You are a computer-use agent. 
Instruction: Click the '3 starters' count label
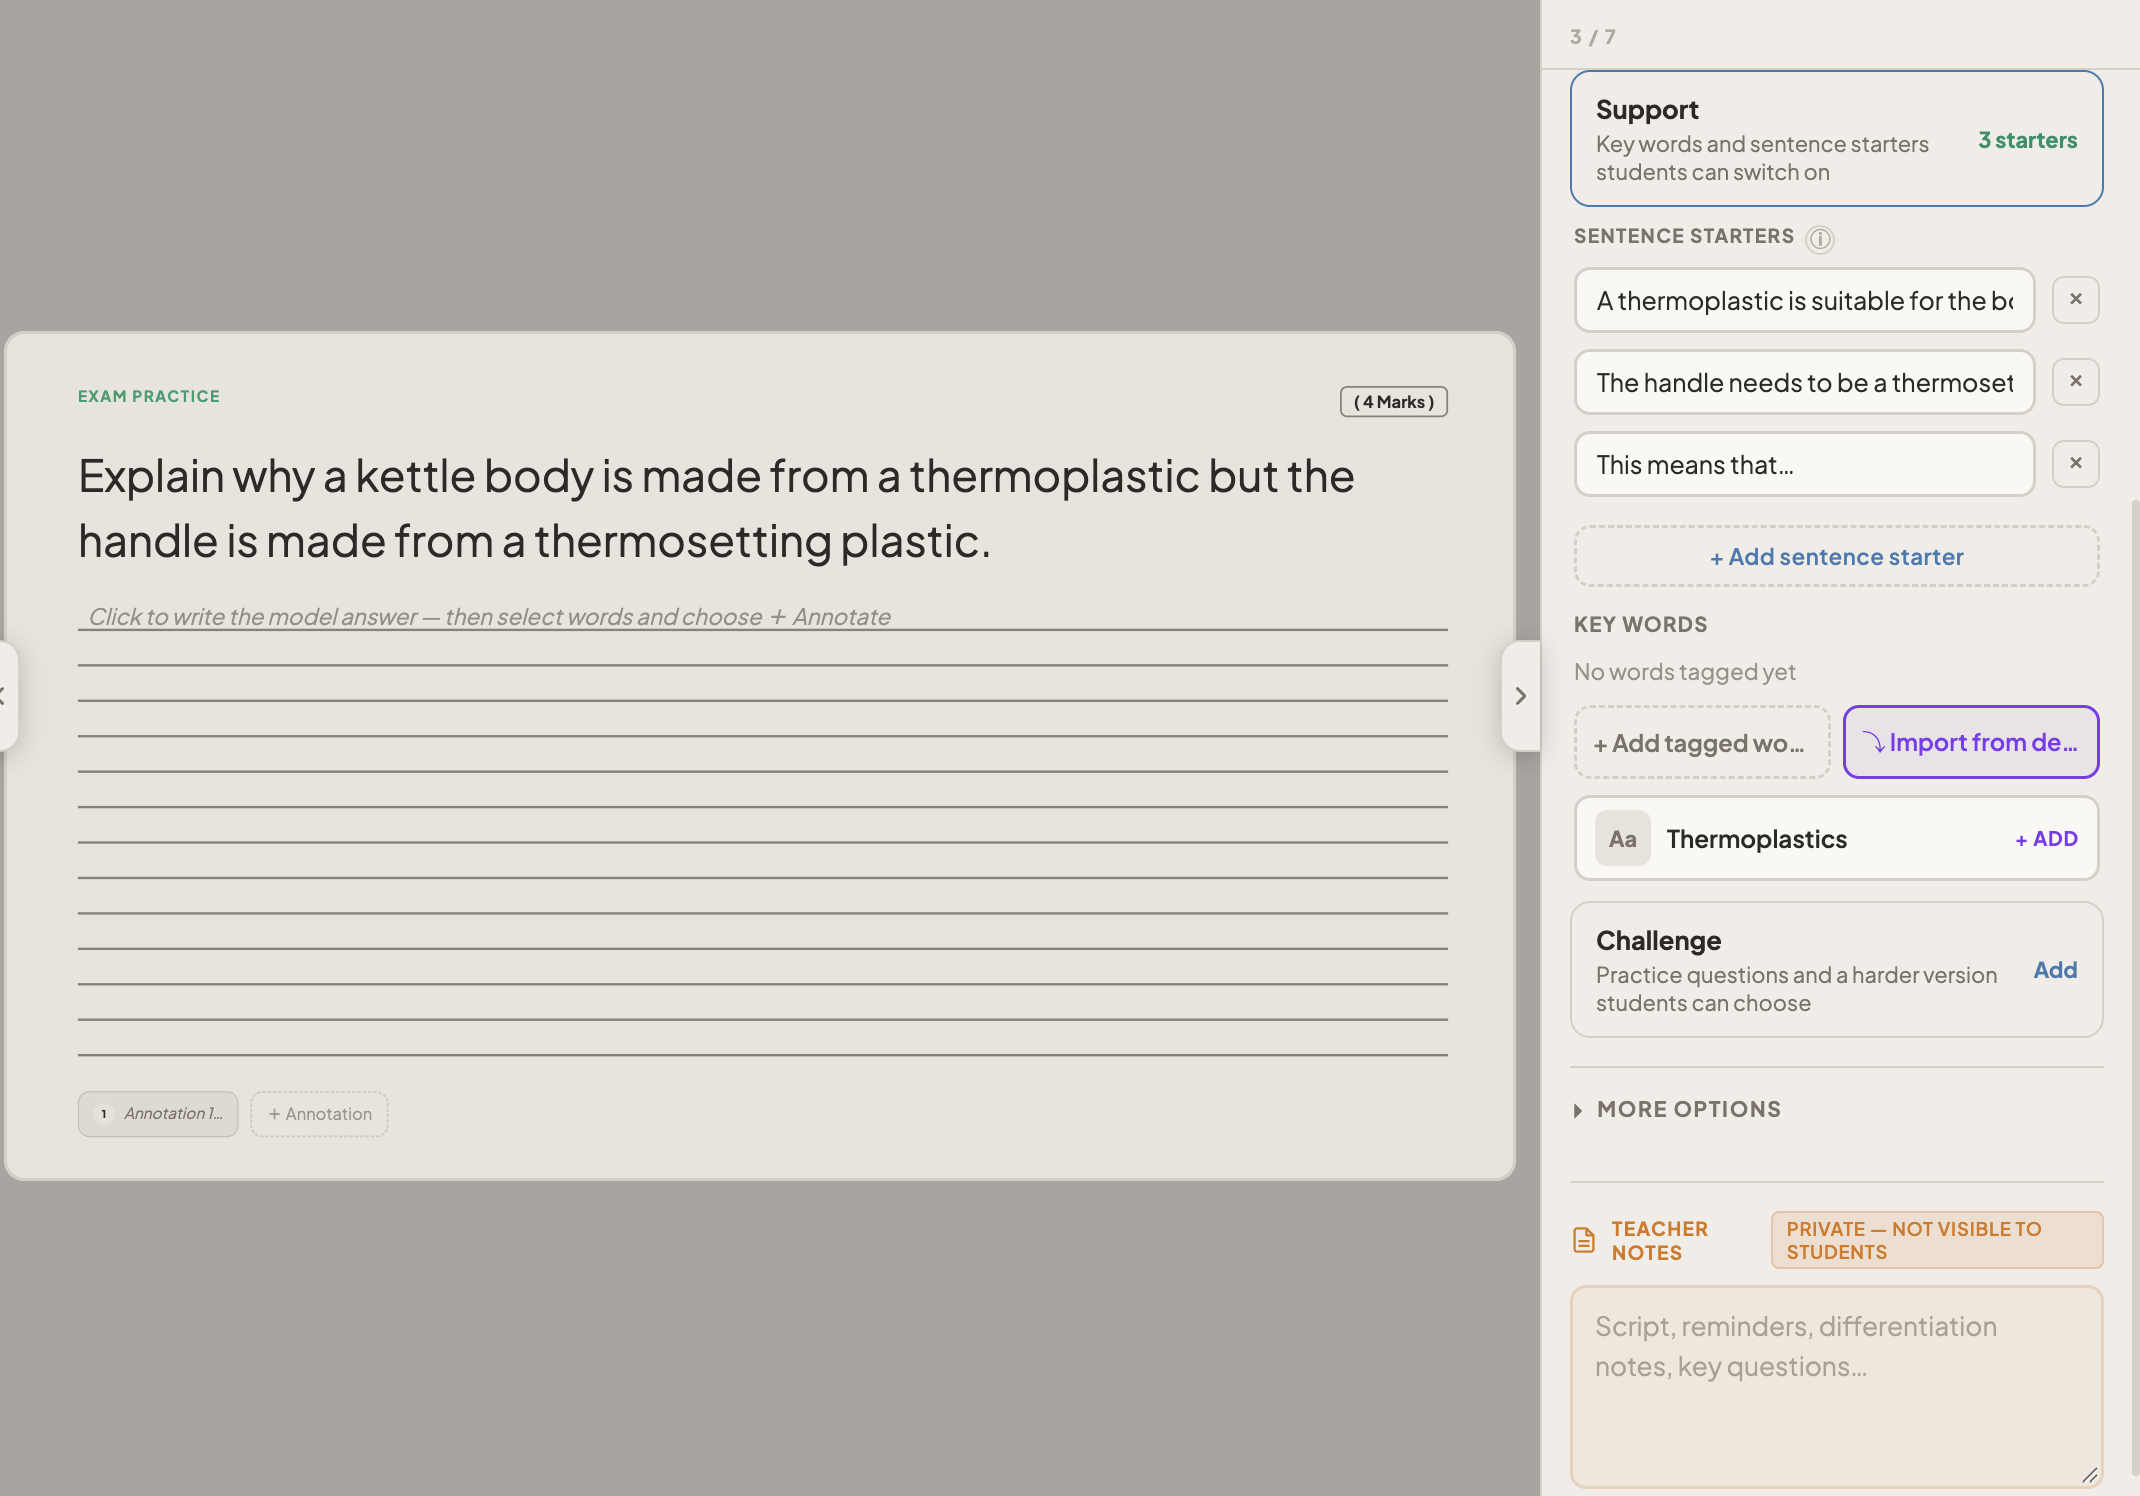[2027, 139]
